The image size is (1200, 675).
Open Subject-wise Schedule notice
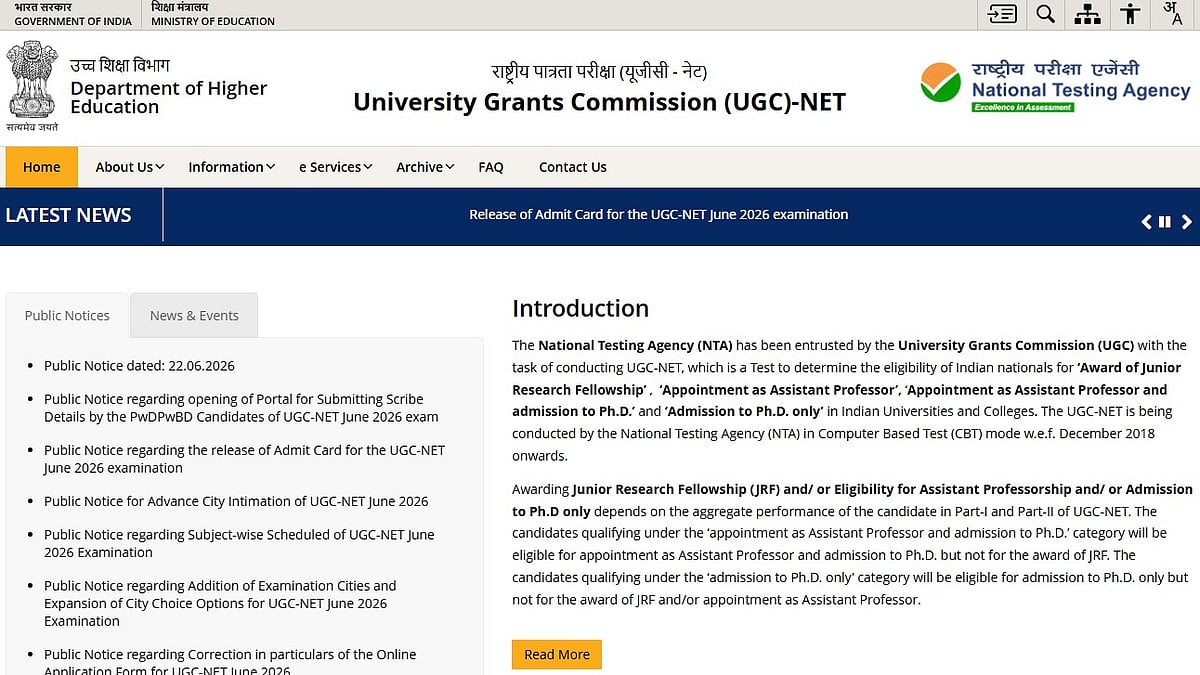pos(239,543)
